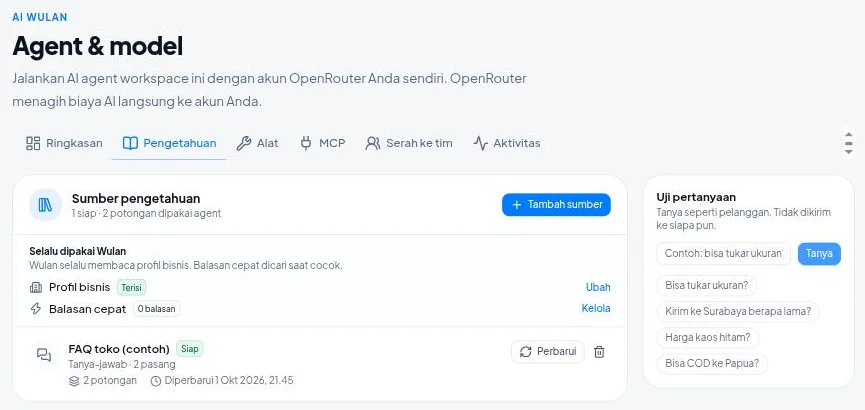This screenshot has height=410, width=865.
Task: Click the Tanya button
Action: pos(819,254)
